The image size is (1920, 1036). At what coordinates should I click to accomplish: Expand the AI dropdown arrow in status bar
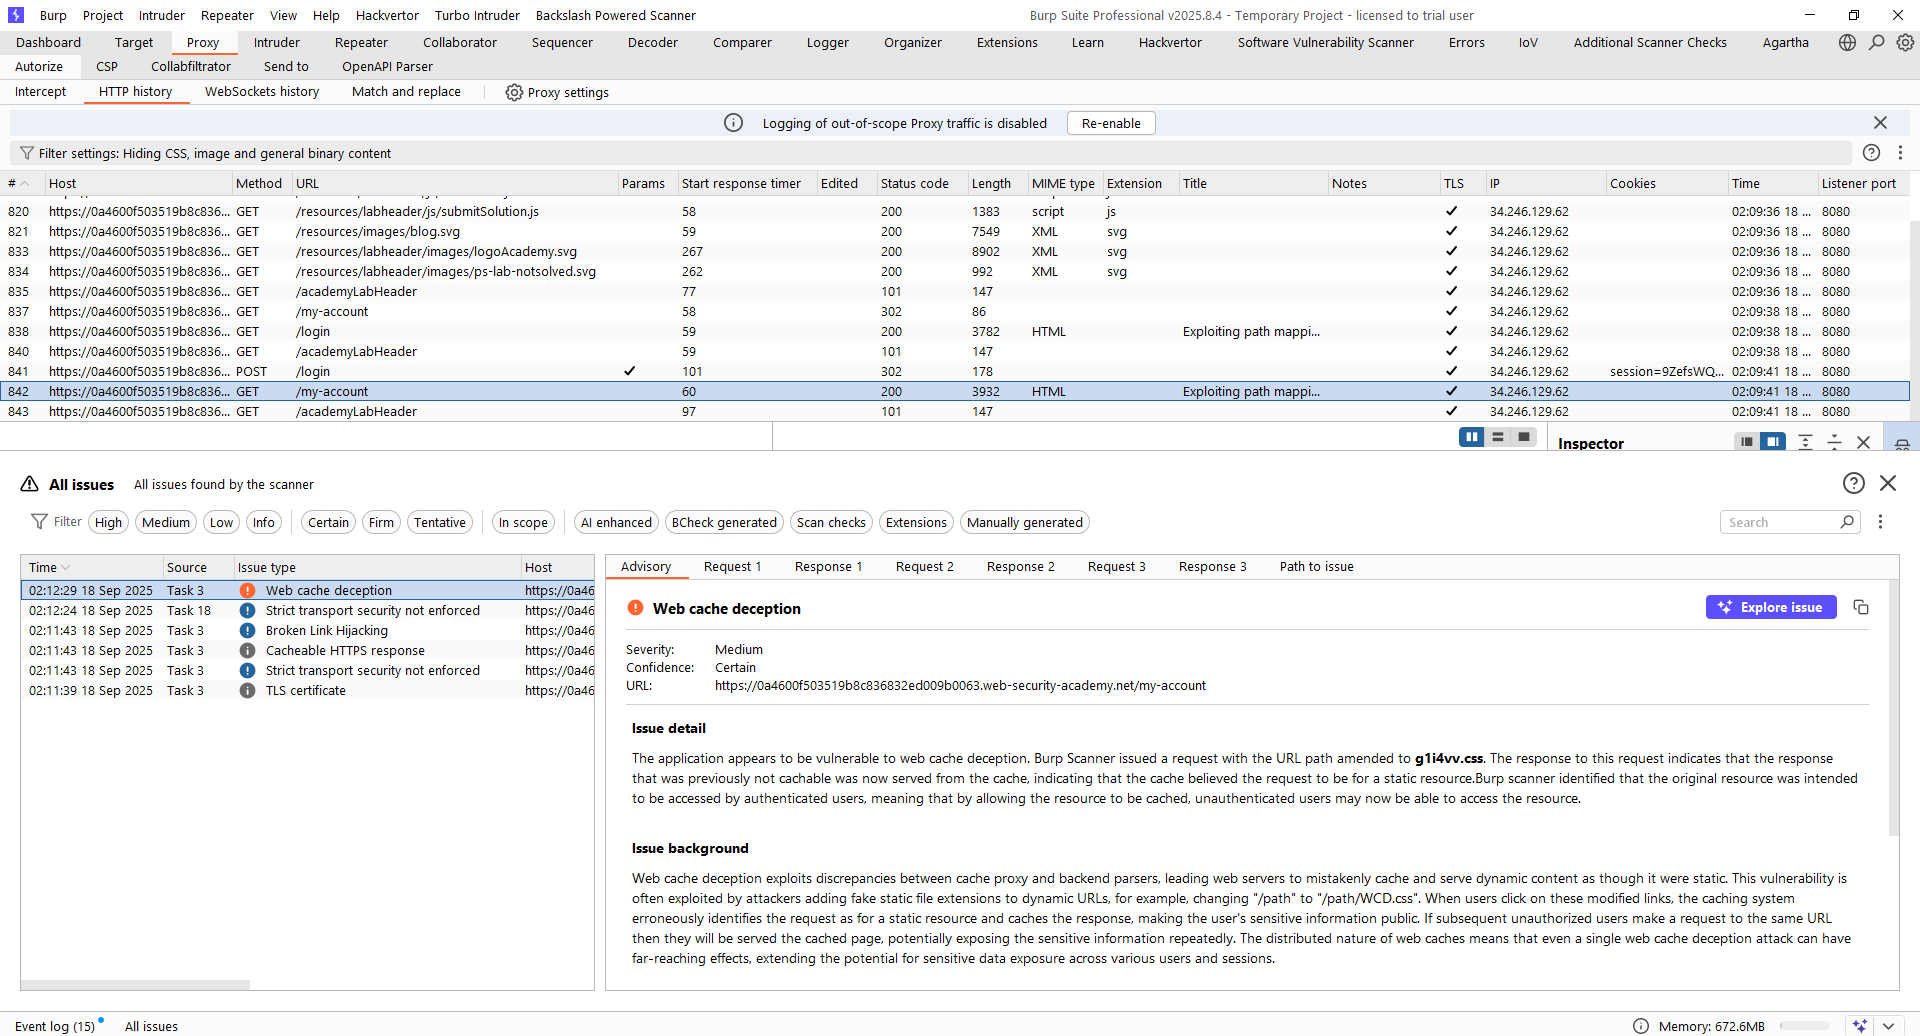click(1888, 1026)
